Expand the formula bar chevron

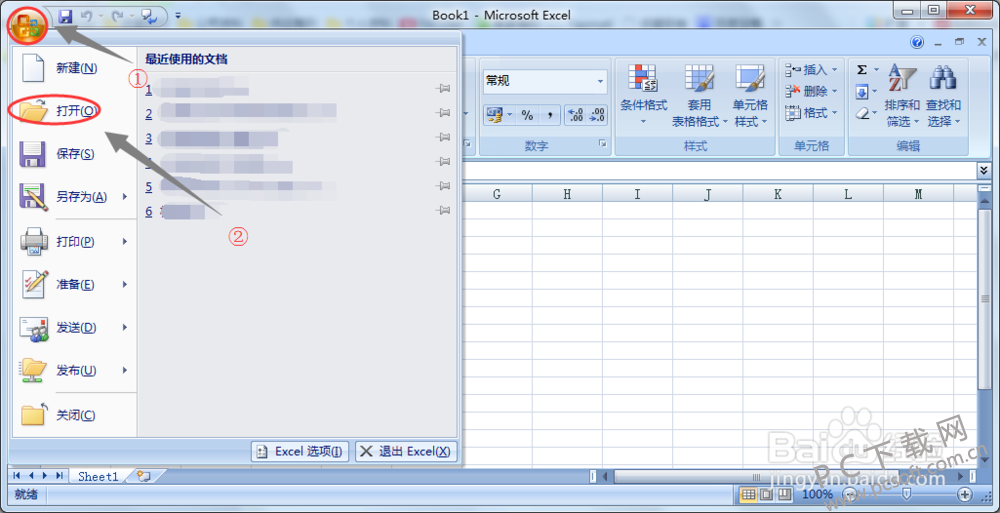tap(984, 170)
